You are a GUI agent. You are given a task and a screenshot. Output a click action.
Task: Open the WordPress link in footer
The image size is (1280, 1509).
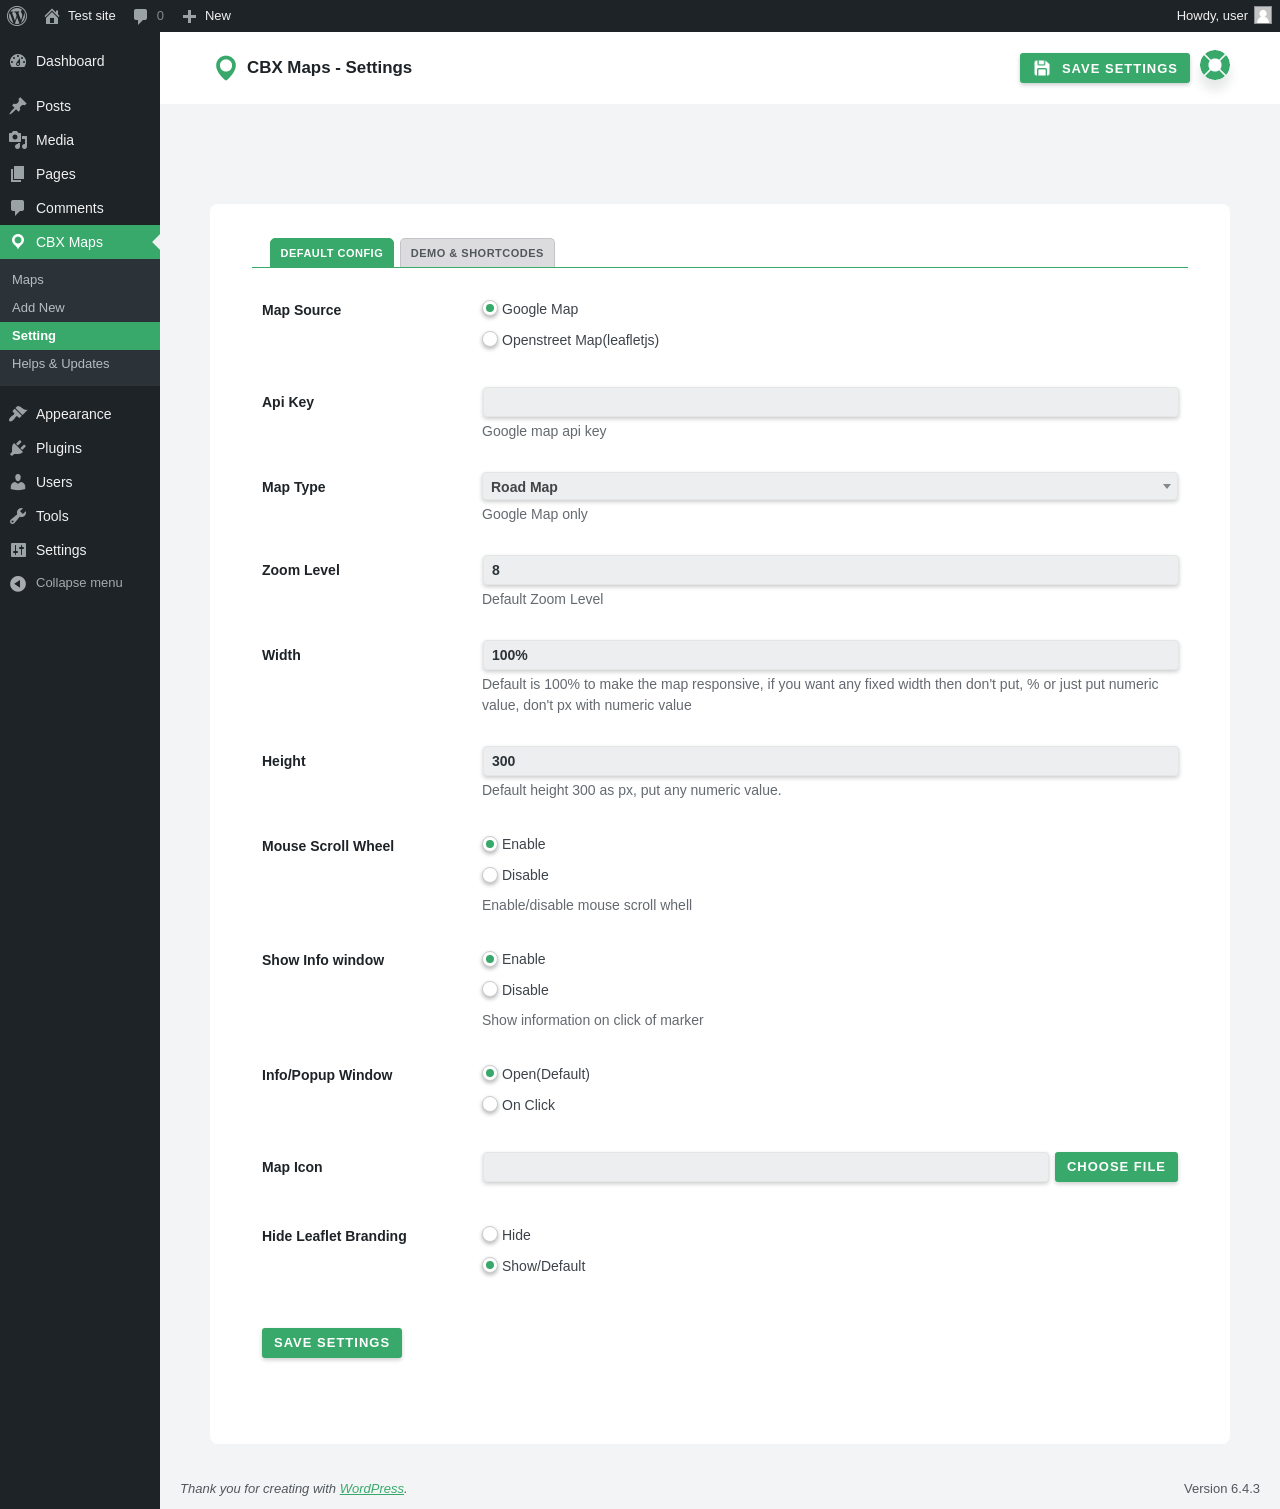tap(372, 1489)
